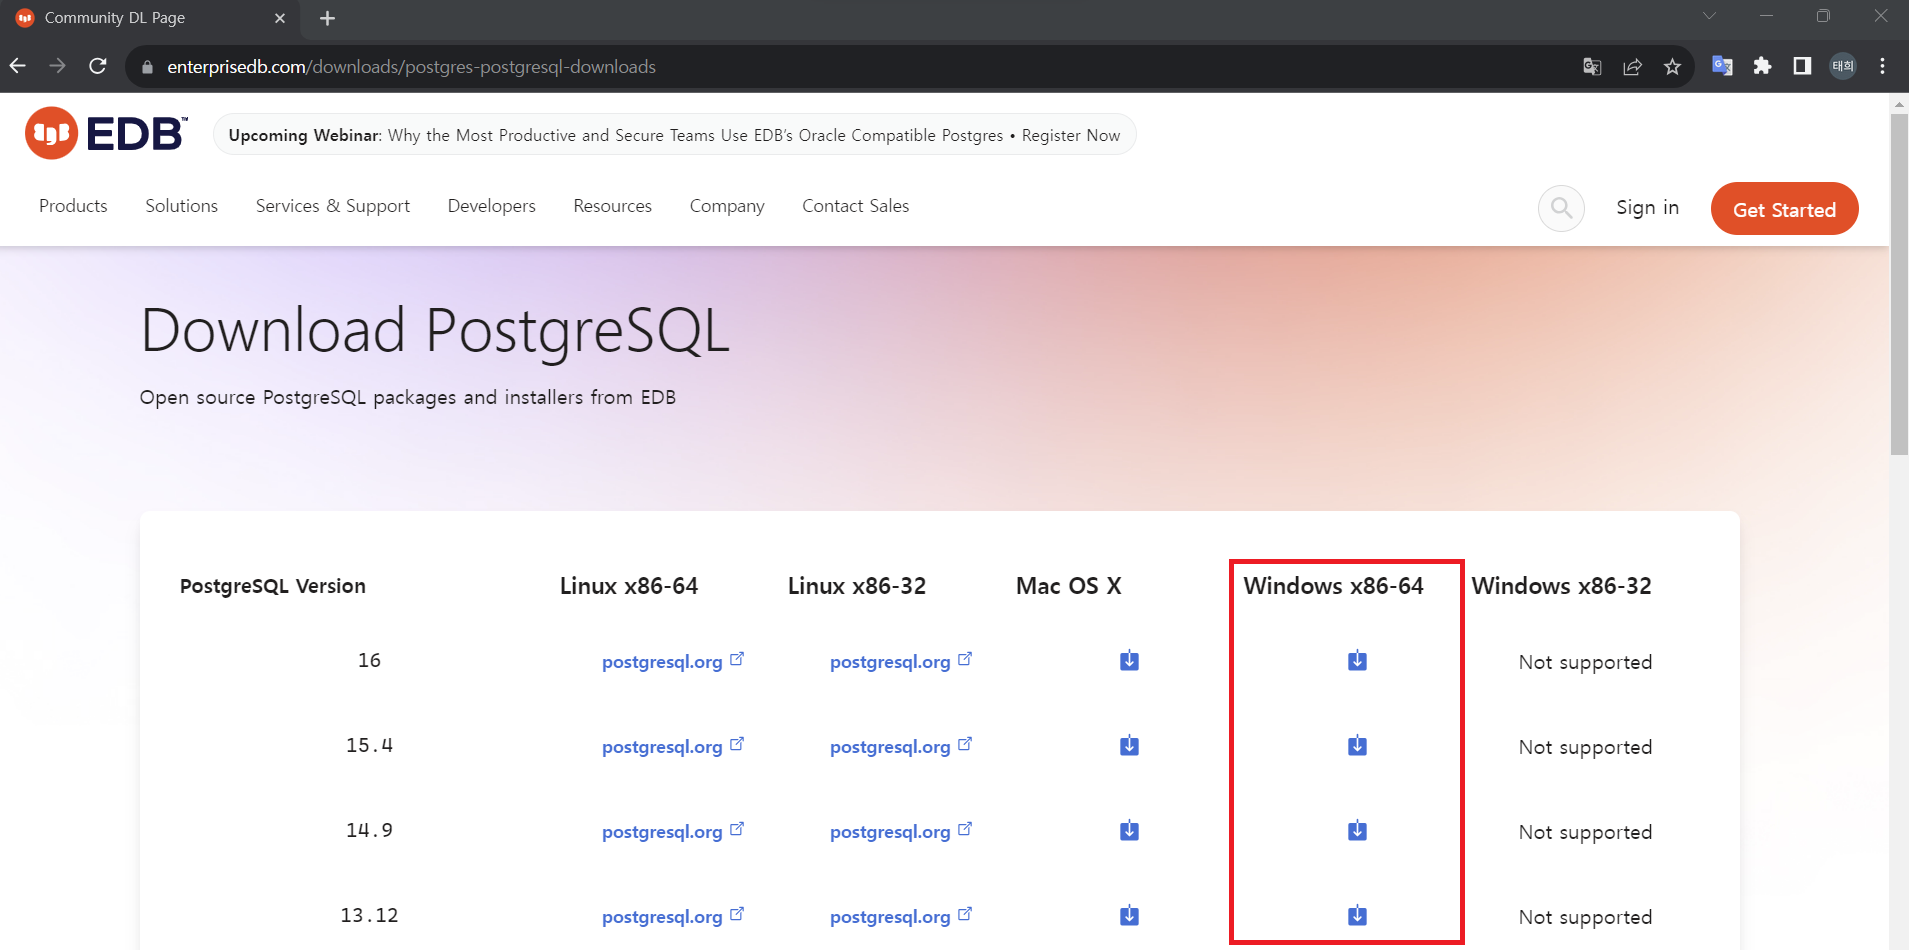This screenshot has width=1909, height=950.
Task: Open postgresql.org link for 13.12 Linux x86-64
Action: coord(672,916)
